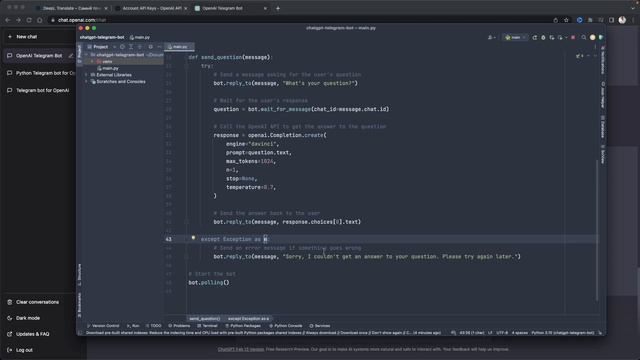This screenshot has height=360, width=640.
Task: Click the yellow lightbulb intention icon
Action: [x=193, y=238]
